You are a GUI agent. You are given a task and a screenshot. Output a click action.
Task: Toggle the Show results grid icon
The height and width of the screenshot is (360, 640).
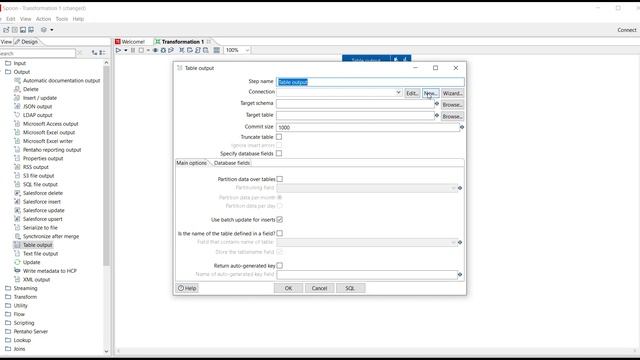(217, 50)
